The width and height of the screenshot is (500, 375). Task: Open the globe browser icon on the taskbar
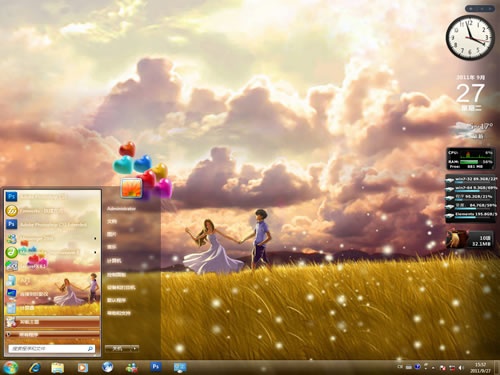click(107, 367)
